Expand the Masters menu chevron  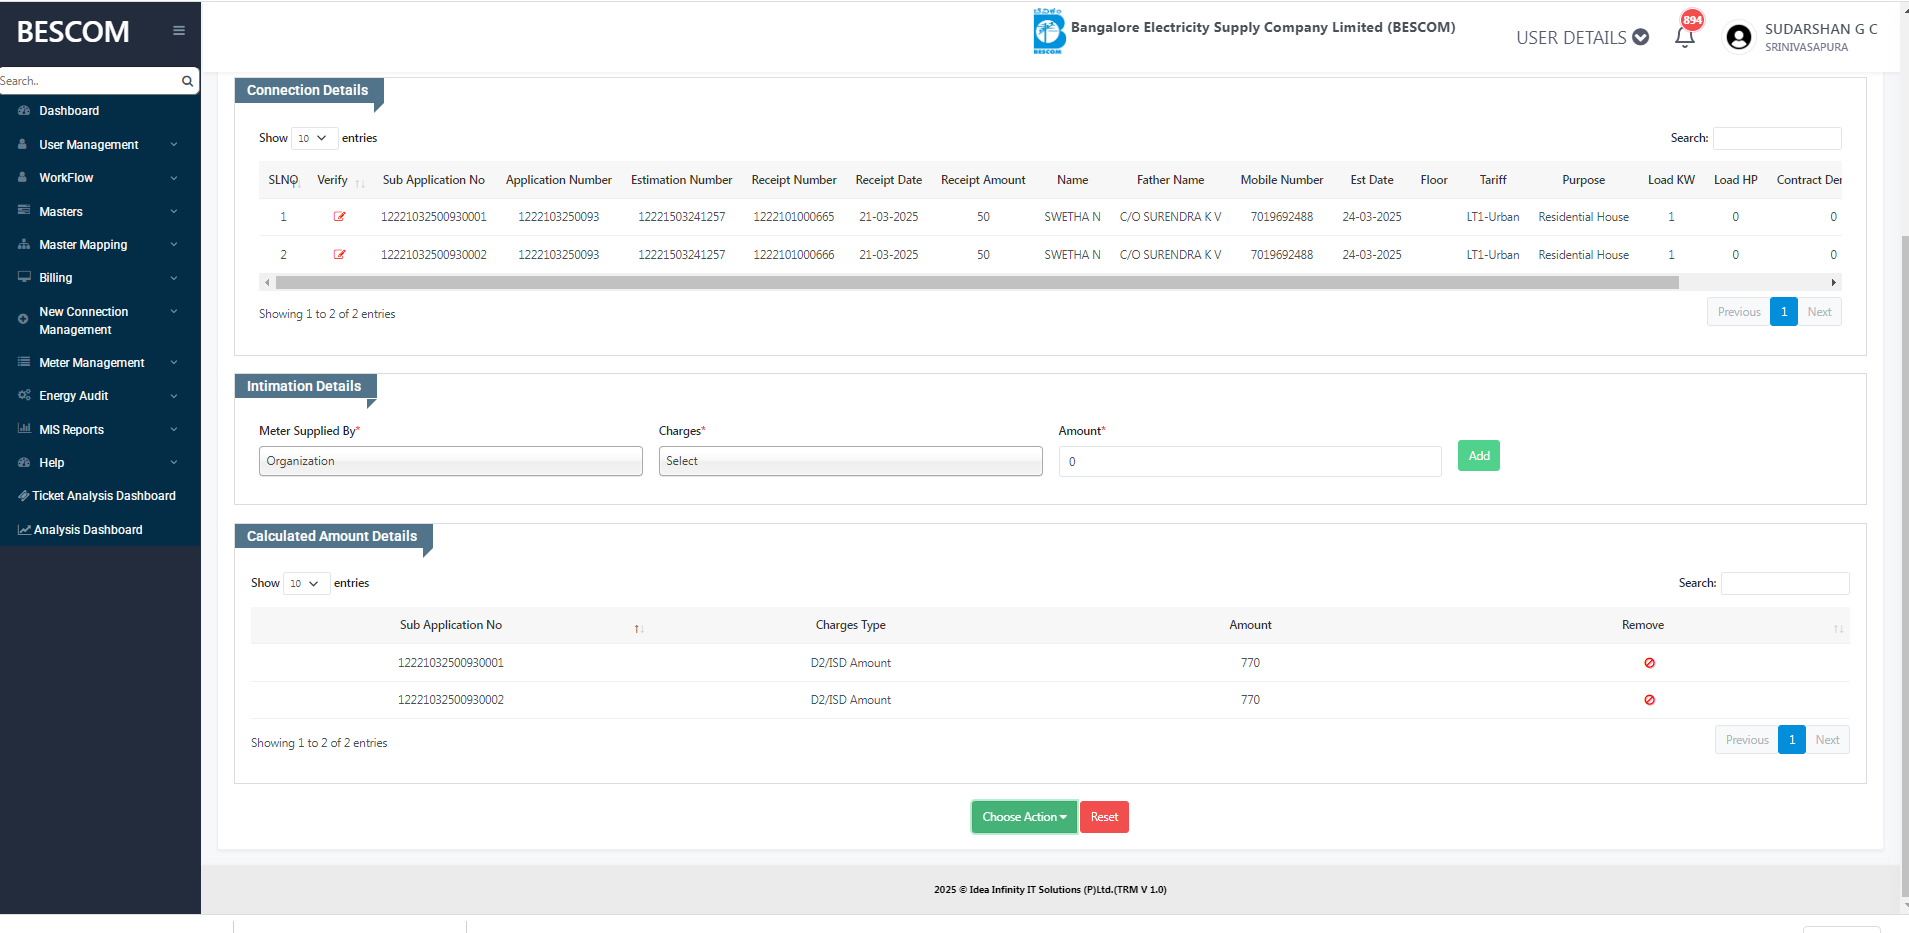(174, 211)
